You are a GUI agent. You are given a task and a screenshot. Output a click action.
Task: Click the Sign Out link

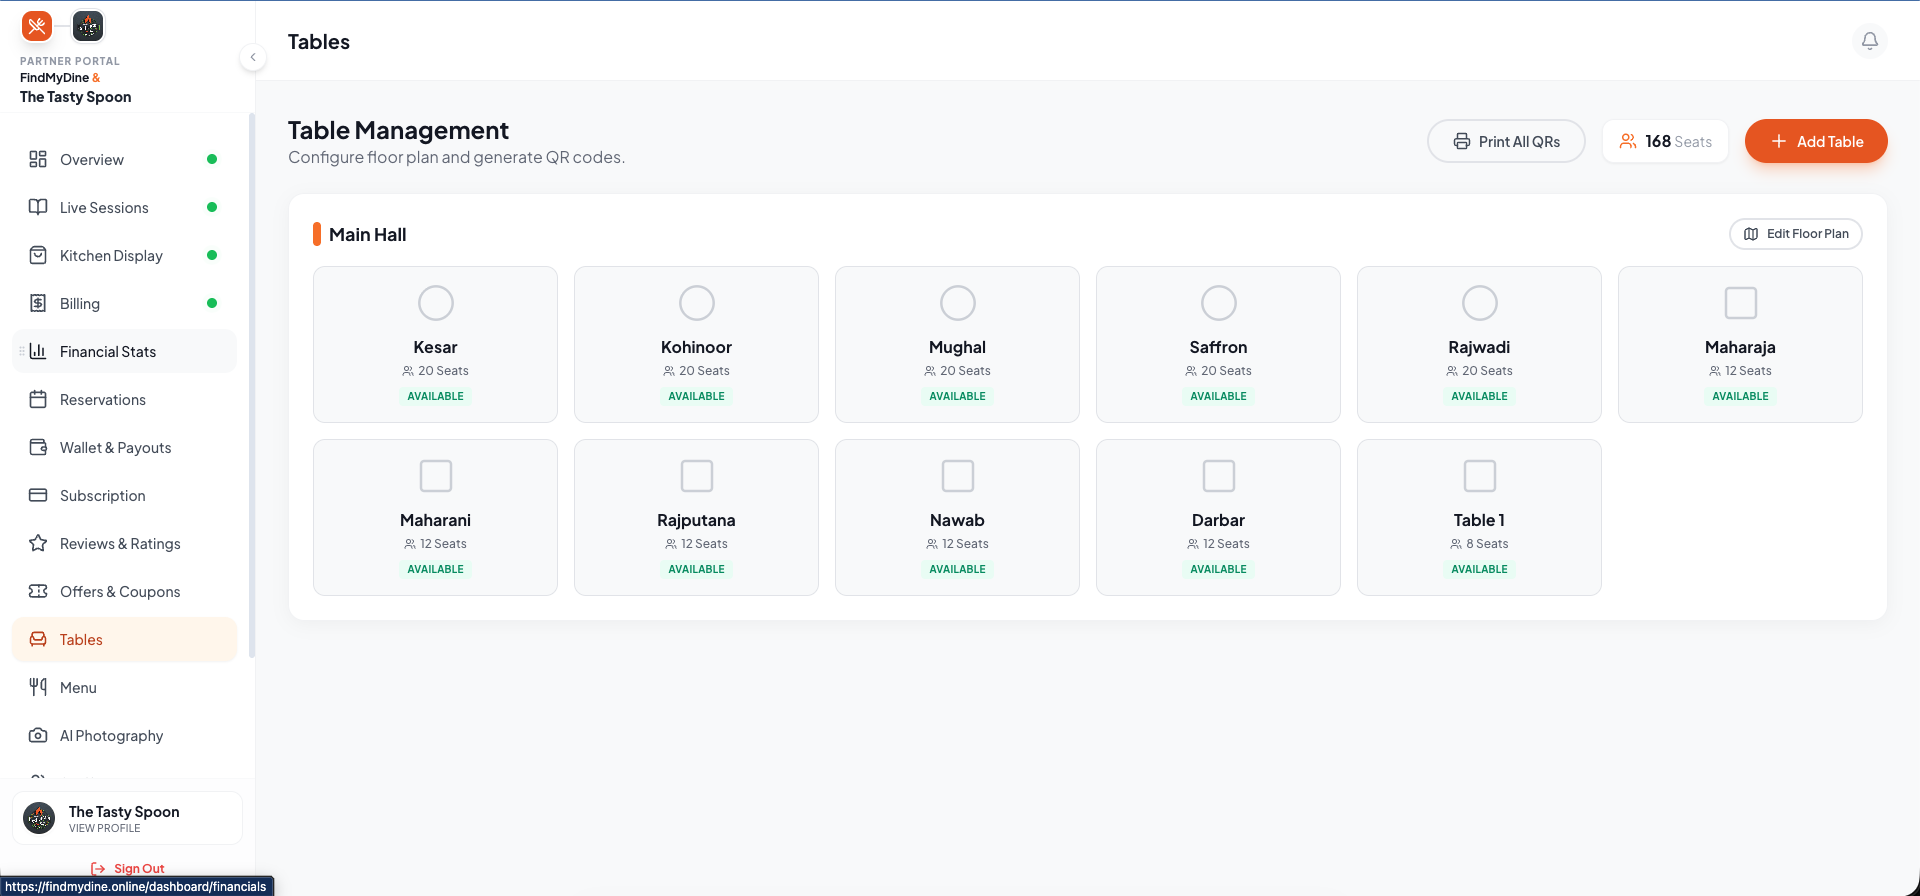(127, 869)
